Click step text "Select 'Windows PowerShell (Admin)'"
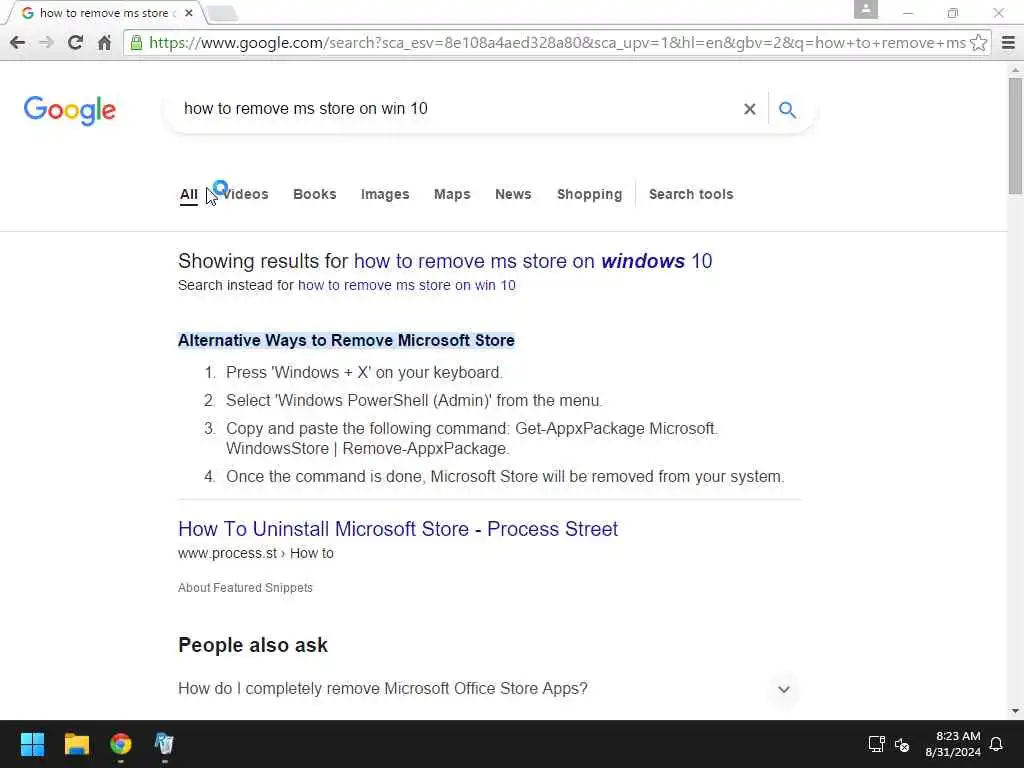 (x=414, y=401)
